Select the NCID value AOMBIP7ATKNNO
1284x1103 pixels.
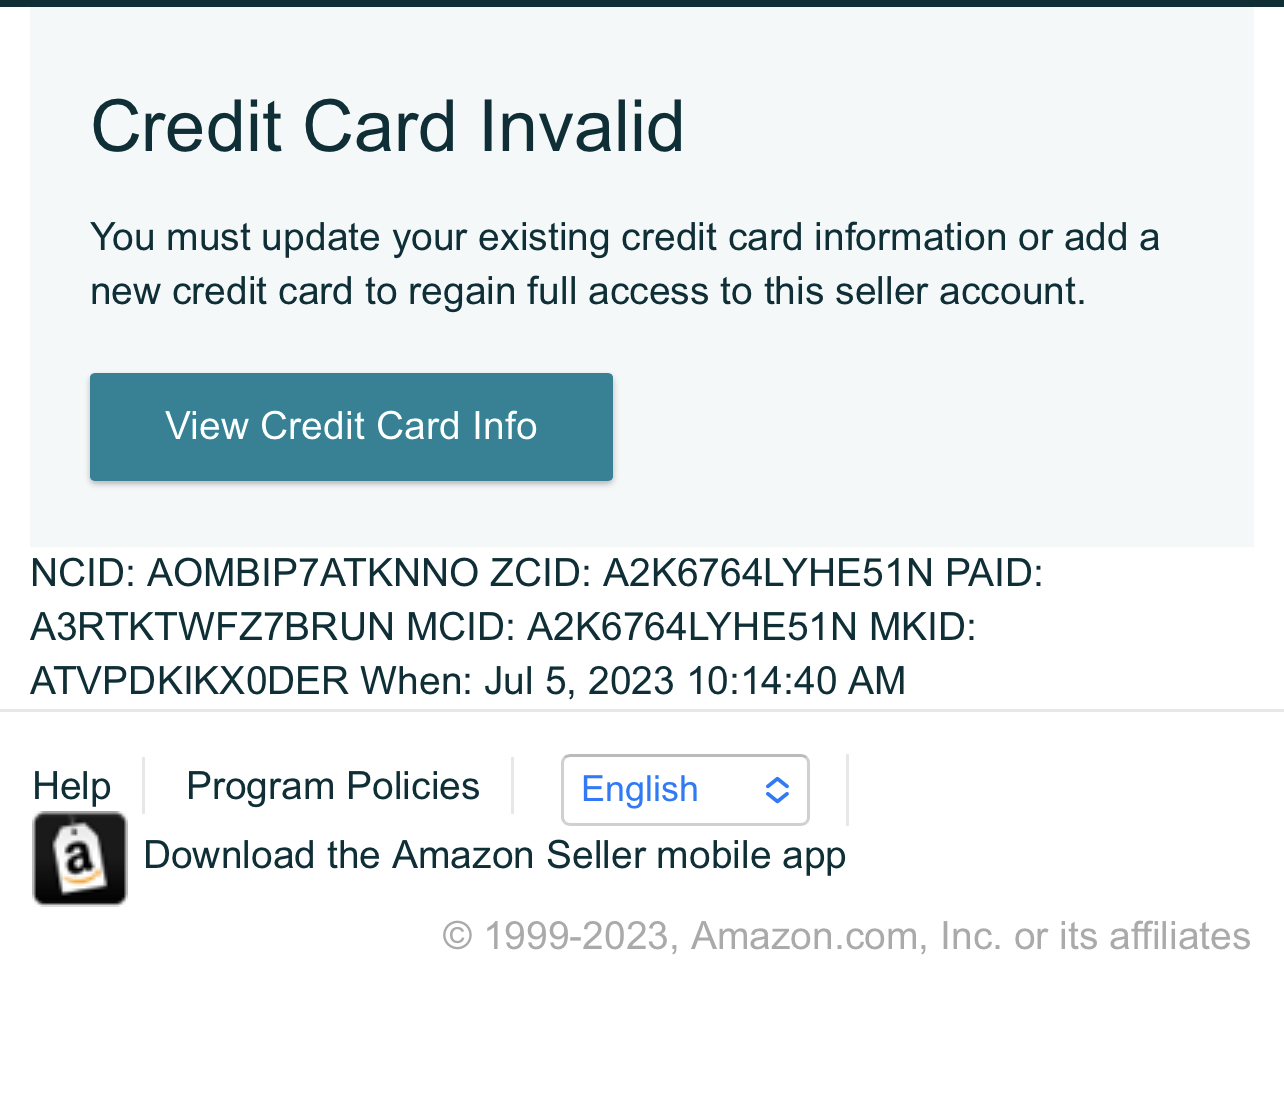point(313,573)
